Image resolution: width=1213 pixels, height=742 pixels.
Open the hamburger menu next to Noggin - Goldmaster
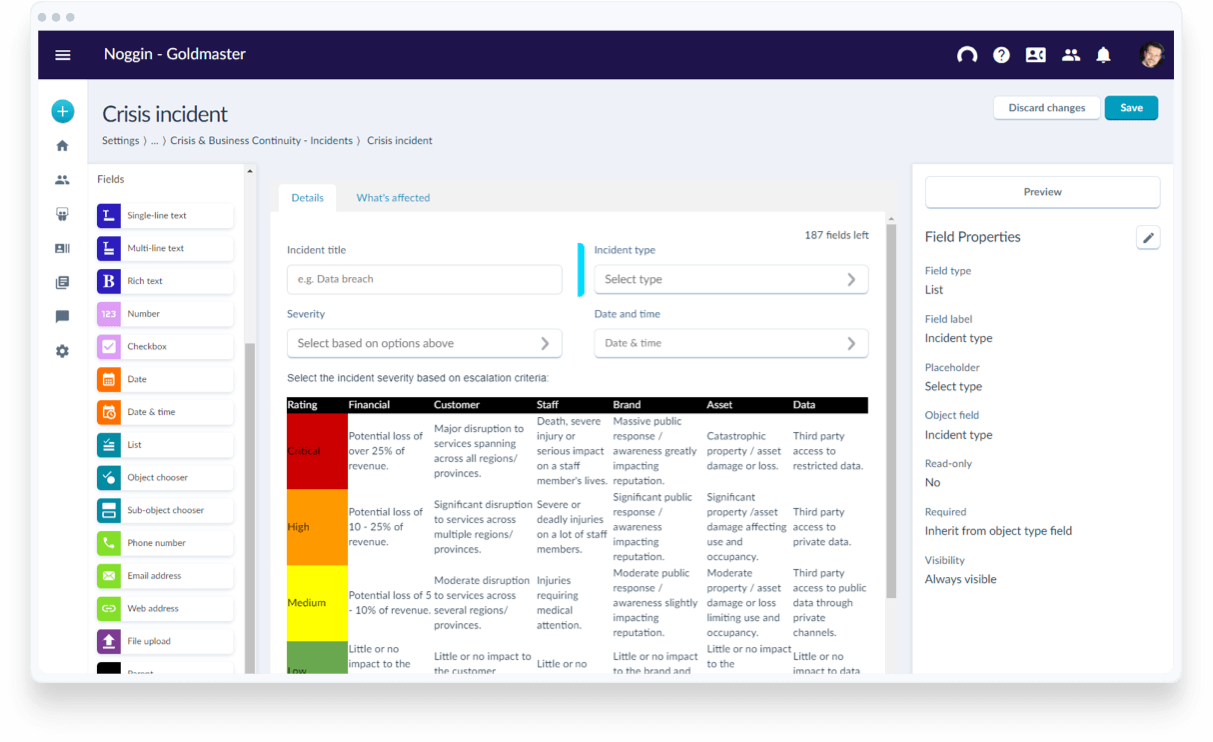[63, 55]
